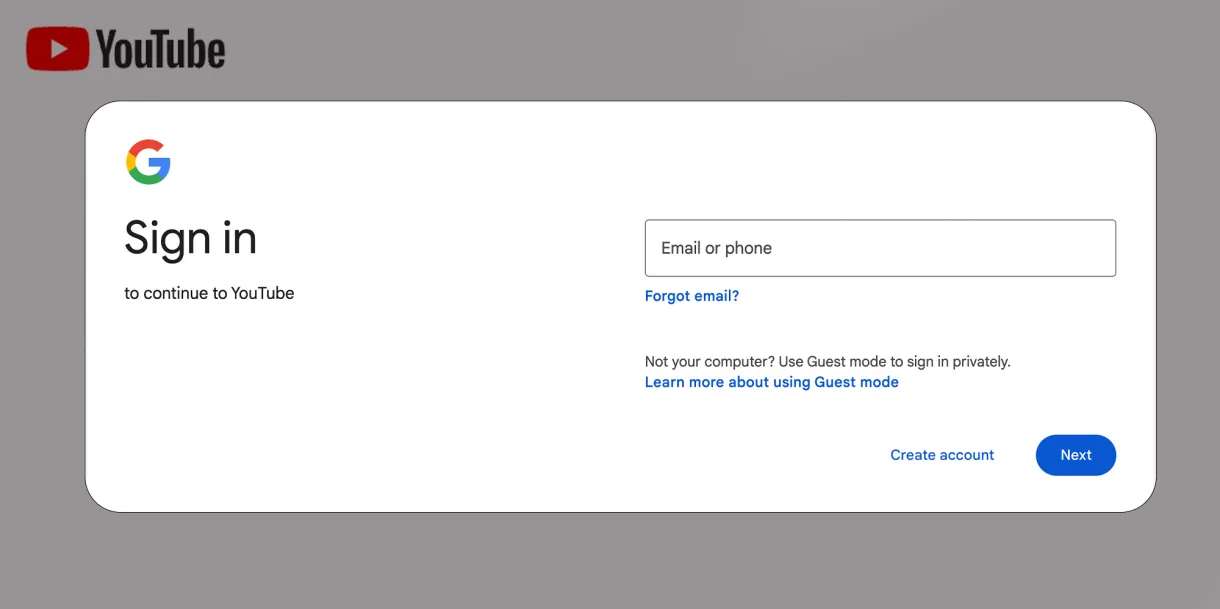Focus the Email or phone field
Viewport: 1220px width, 609px height.
click(880, 248)
